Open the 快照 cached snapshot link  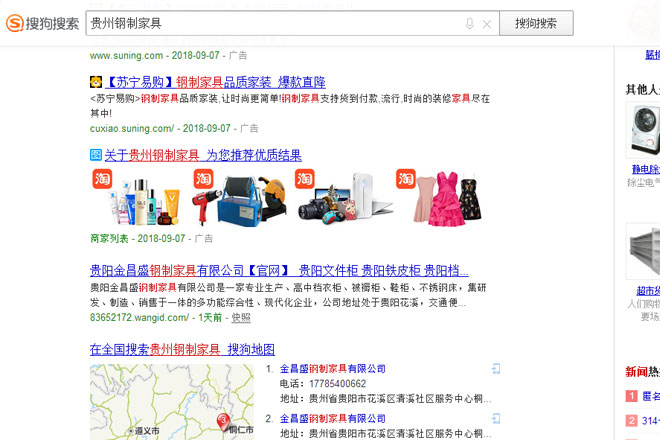tap(241, 317)
